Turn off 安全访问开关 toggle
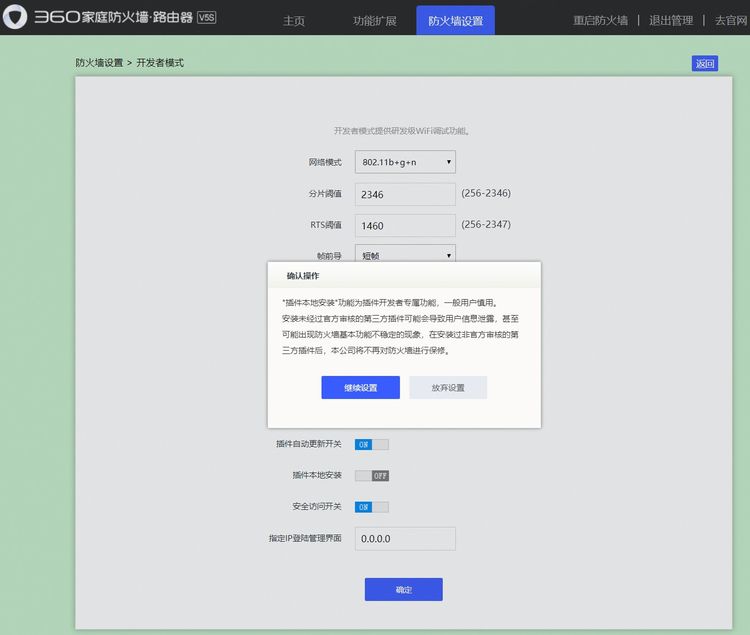Image resolution: width=750 pixels, height=635 pixels. coord(372,507)
